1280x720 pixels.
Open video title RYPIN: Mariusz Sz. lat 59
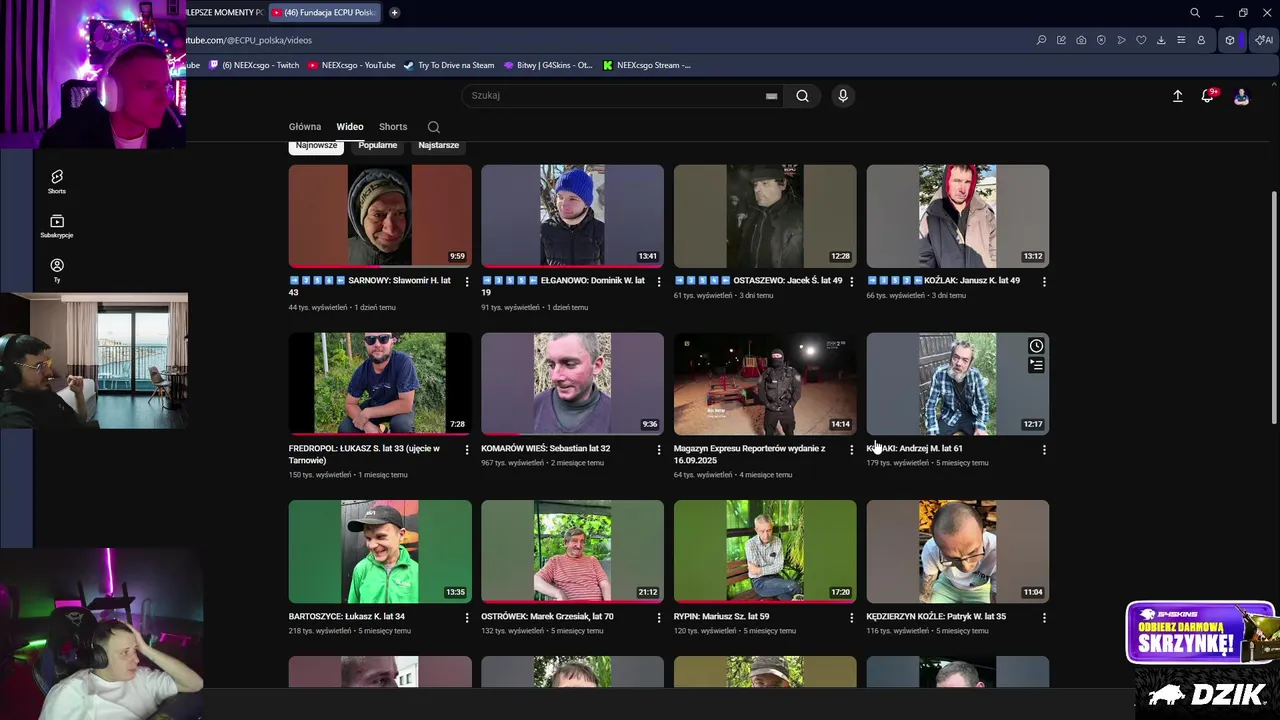721,617
